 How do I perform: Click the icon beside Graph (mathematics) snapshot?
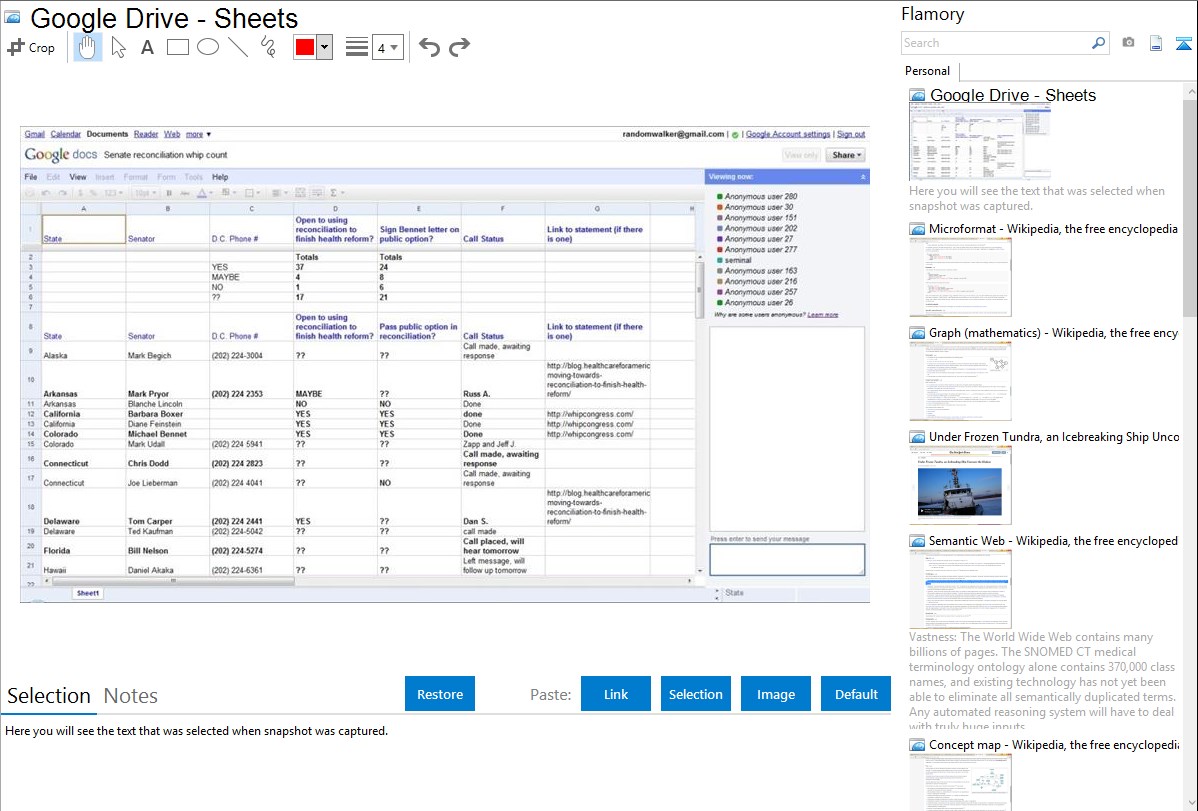click(x=917, y=333)
